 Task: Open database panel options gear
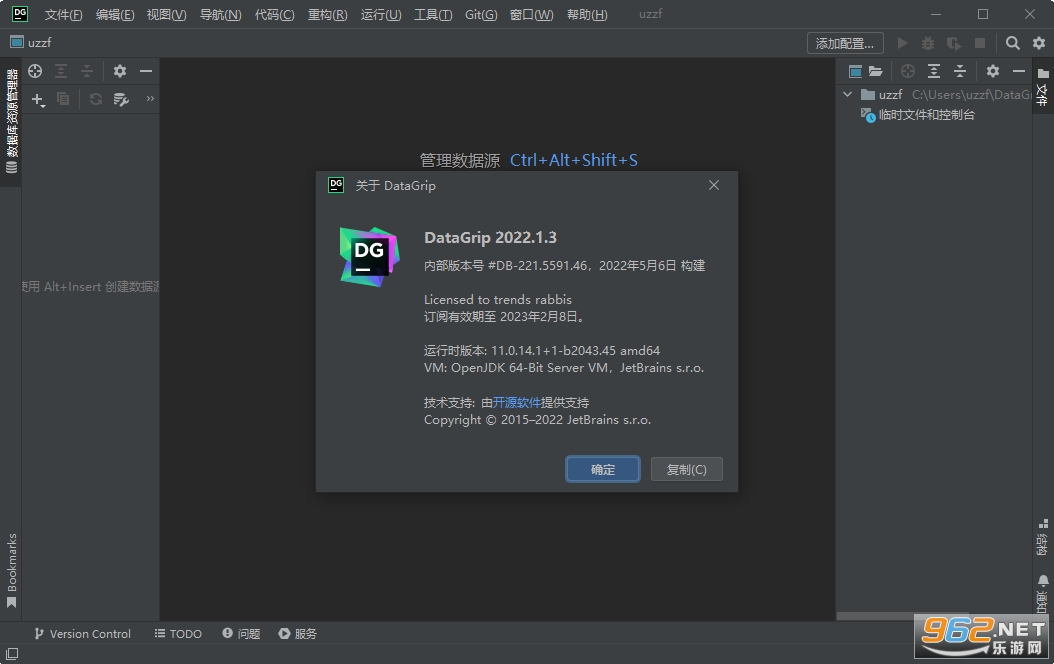(120, 71)
